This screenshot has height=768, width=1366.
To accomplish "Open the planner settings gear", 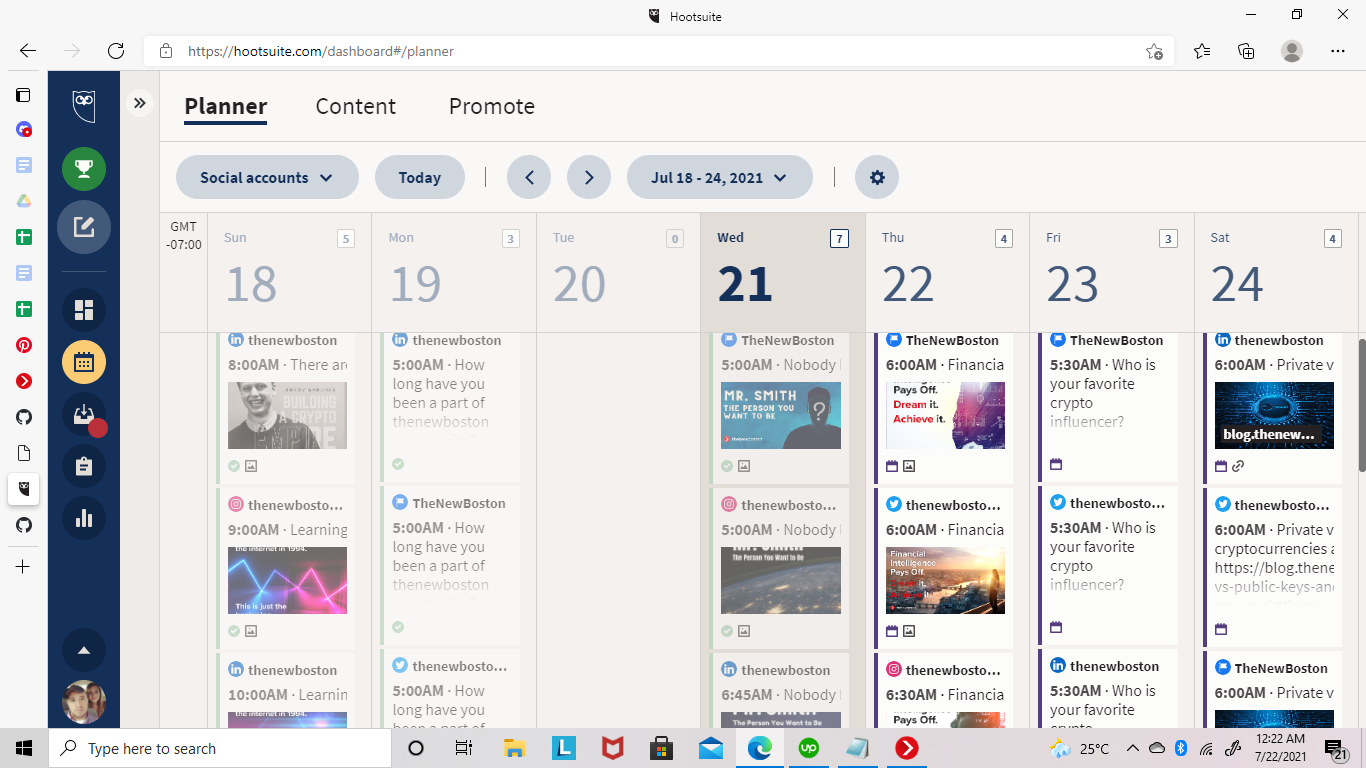I will click(877, 177).
